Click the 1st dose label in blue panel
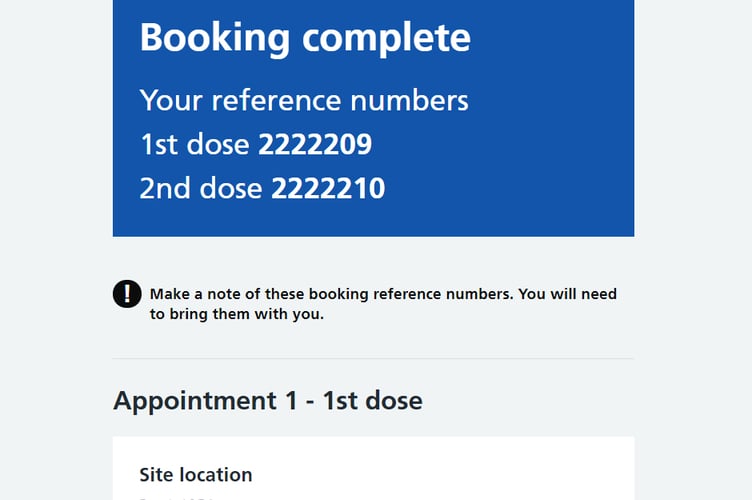 pyautogui.click(x=195, y=144)
